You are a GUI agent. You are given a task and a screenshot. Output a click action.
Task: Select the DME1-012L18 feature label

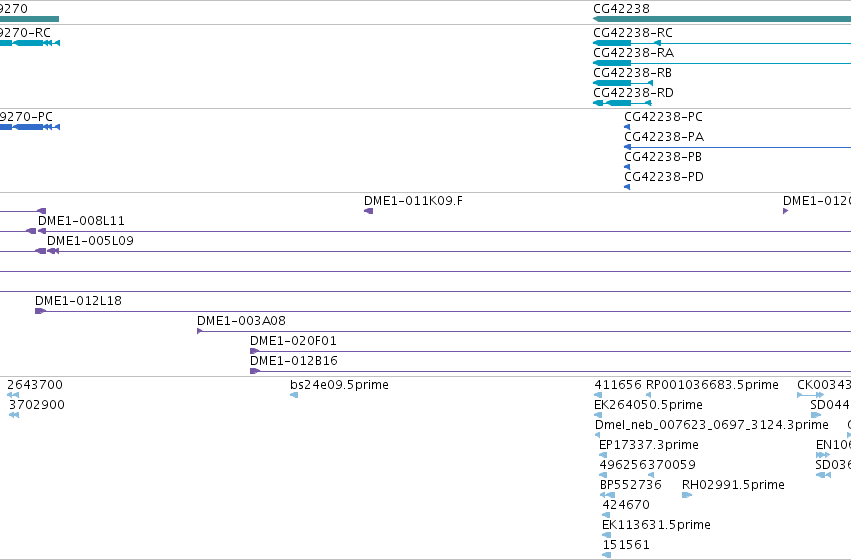[78, 301]
